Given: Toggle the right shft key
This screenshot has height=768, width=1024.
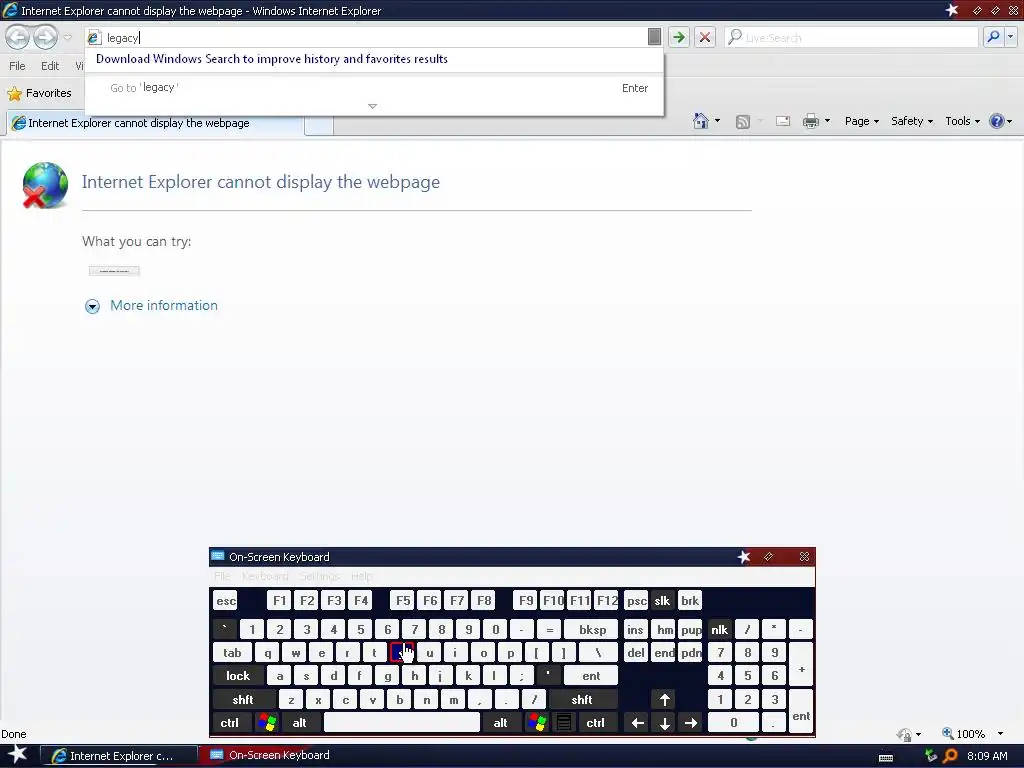Looking at the screenshot, I should [x=582, y=699].
